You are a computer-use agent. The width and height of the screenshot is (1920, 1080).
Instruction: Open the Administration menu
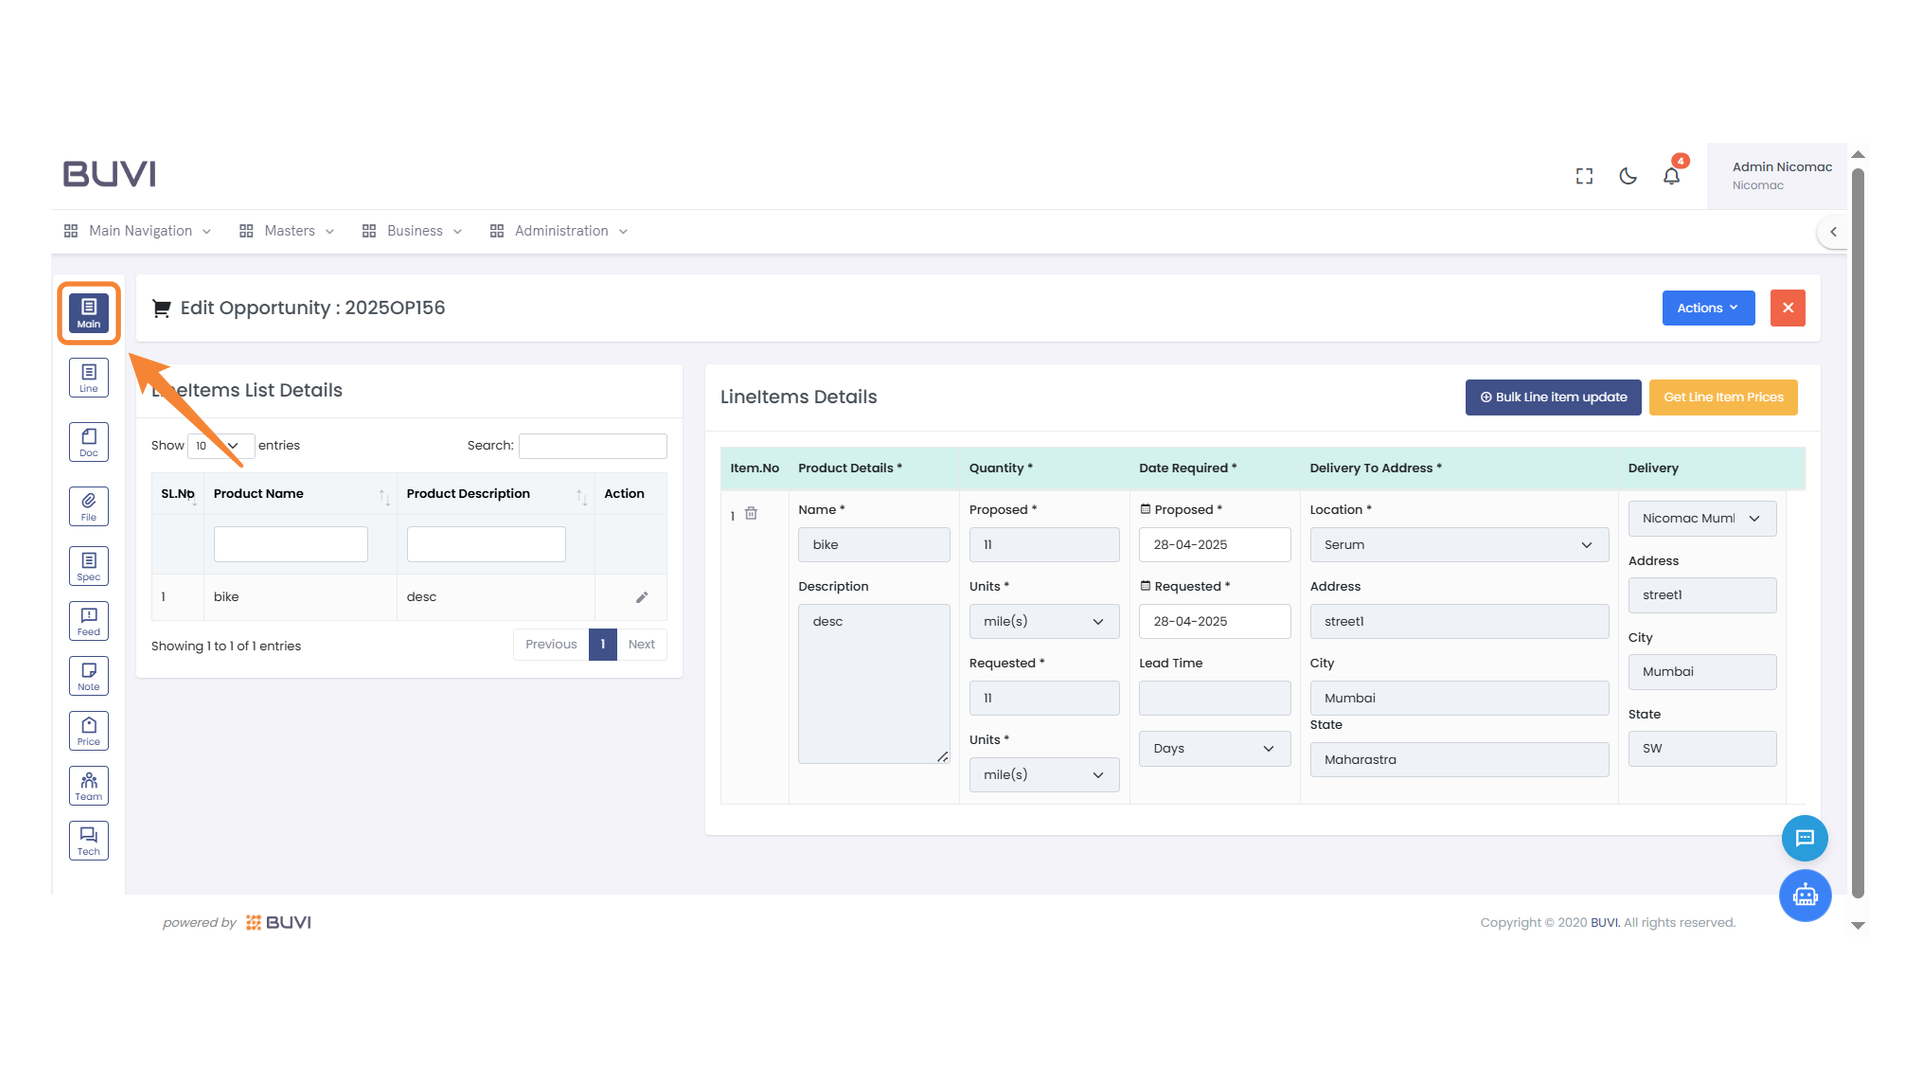tap(560, 231)
